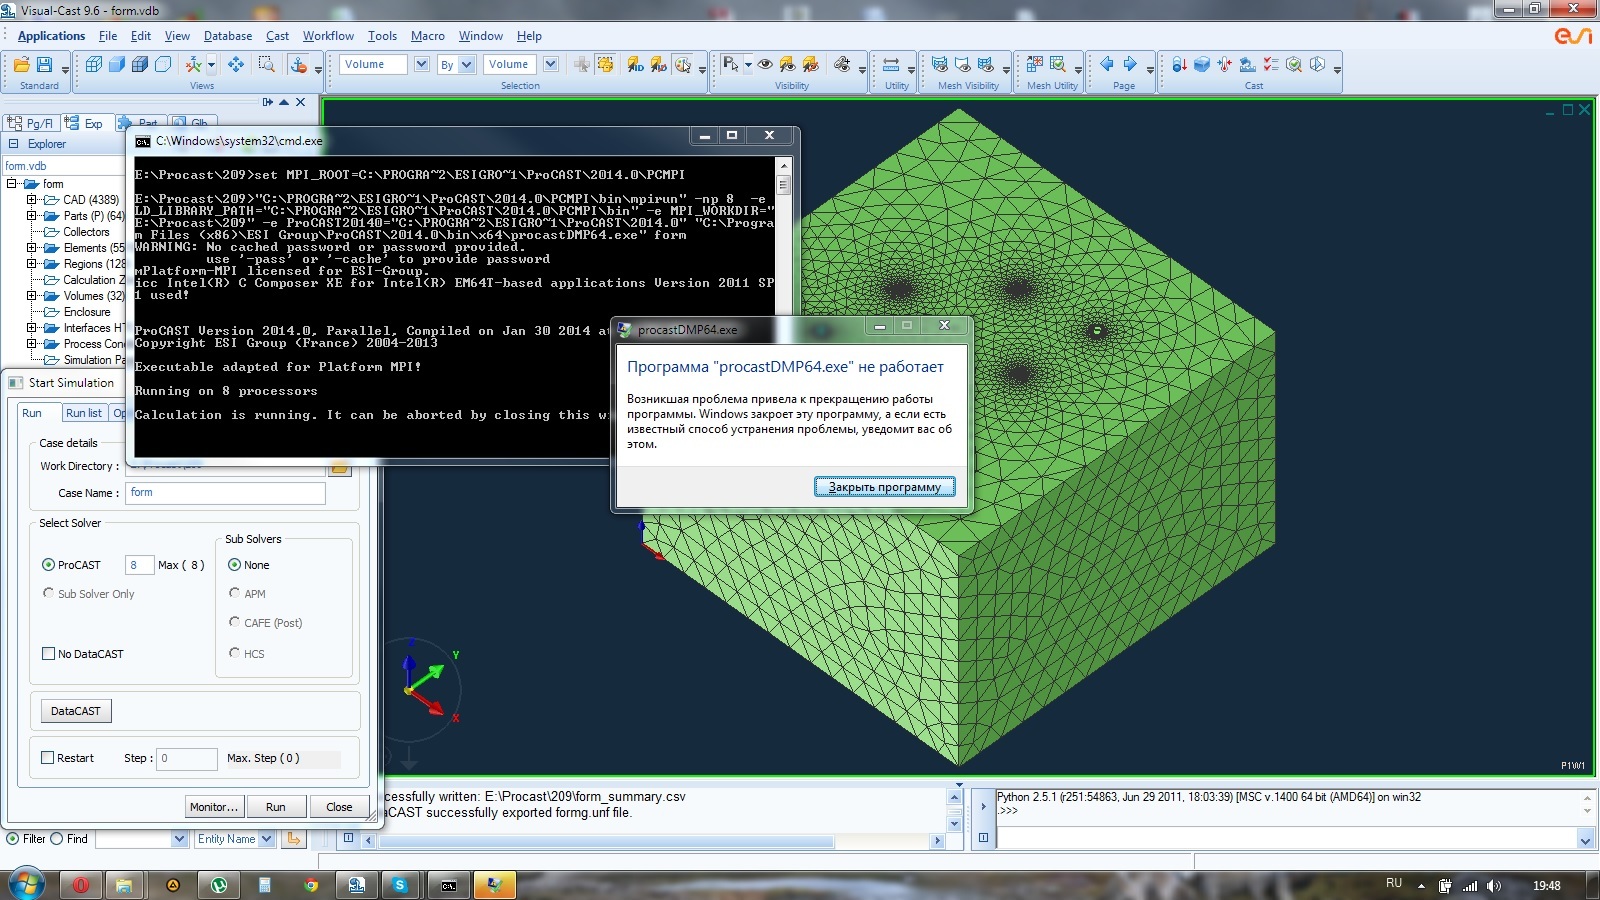Click the thermometer boundary condition icon in Cast toolbar

(1225, 64)
